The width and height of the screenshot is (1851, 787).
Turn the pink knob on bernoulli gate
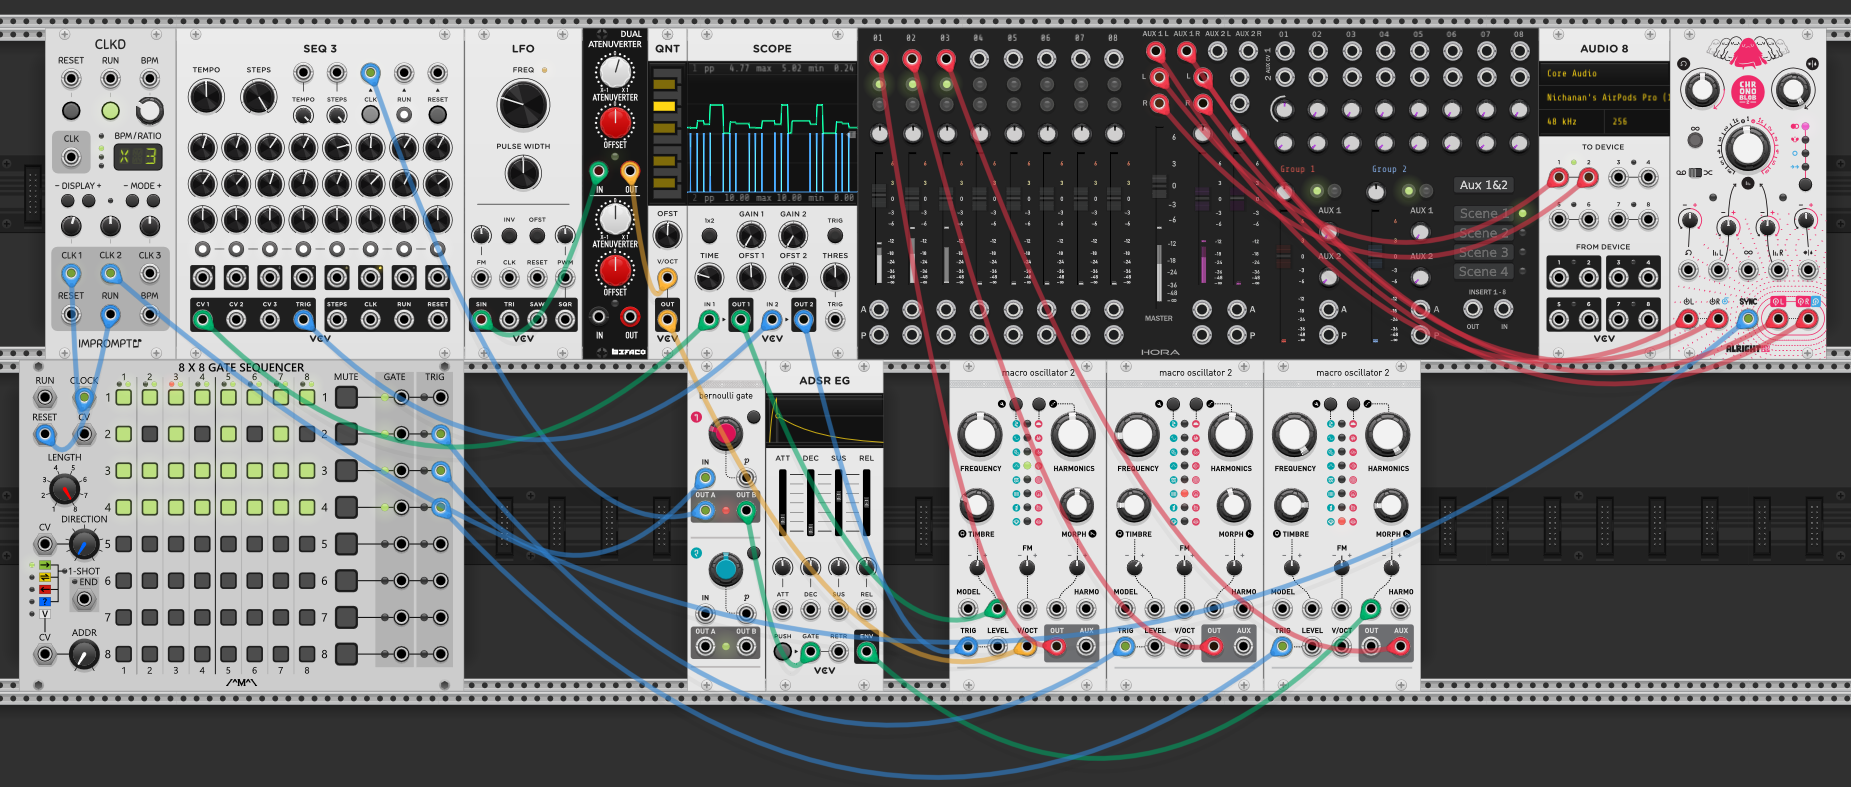(x=725, y=434)
